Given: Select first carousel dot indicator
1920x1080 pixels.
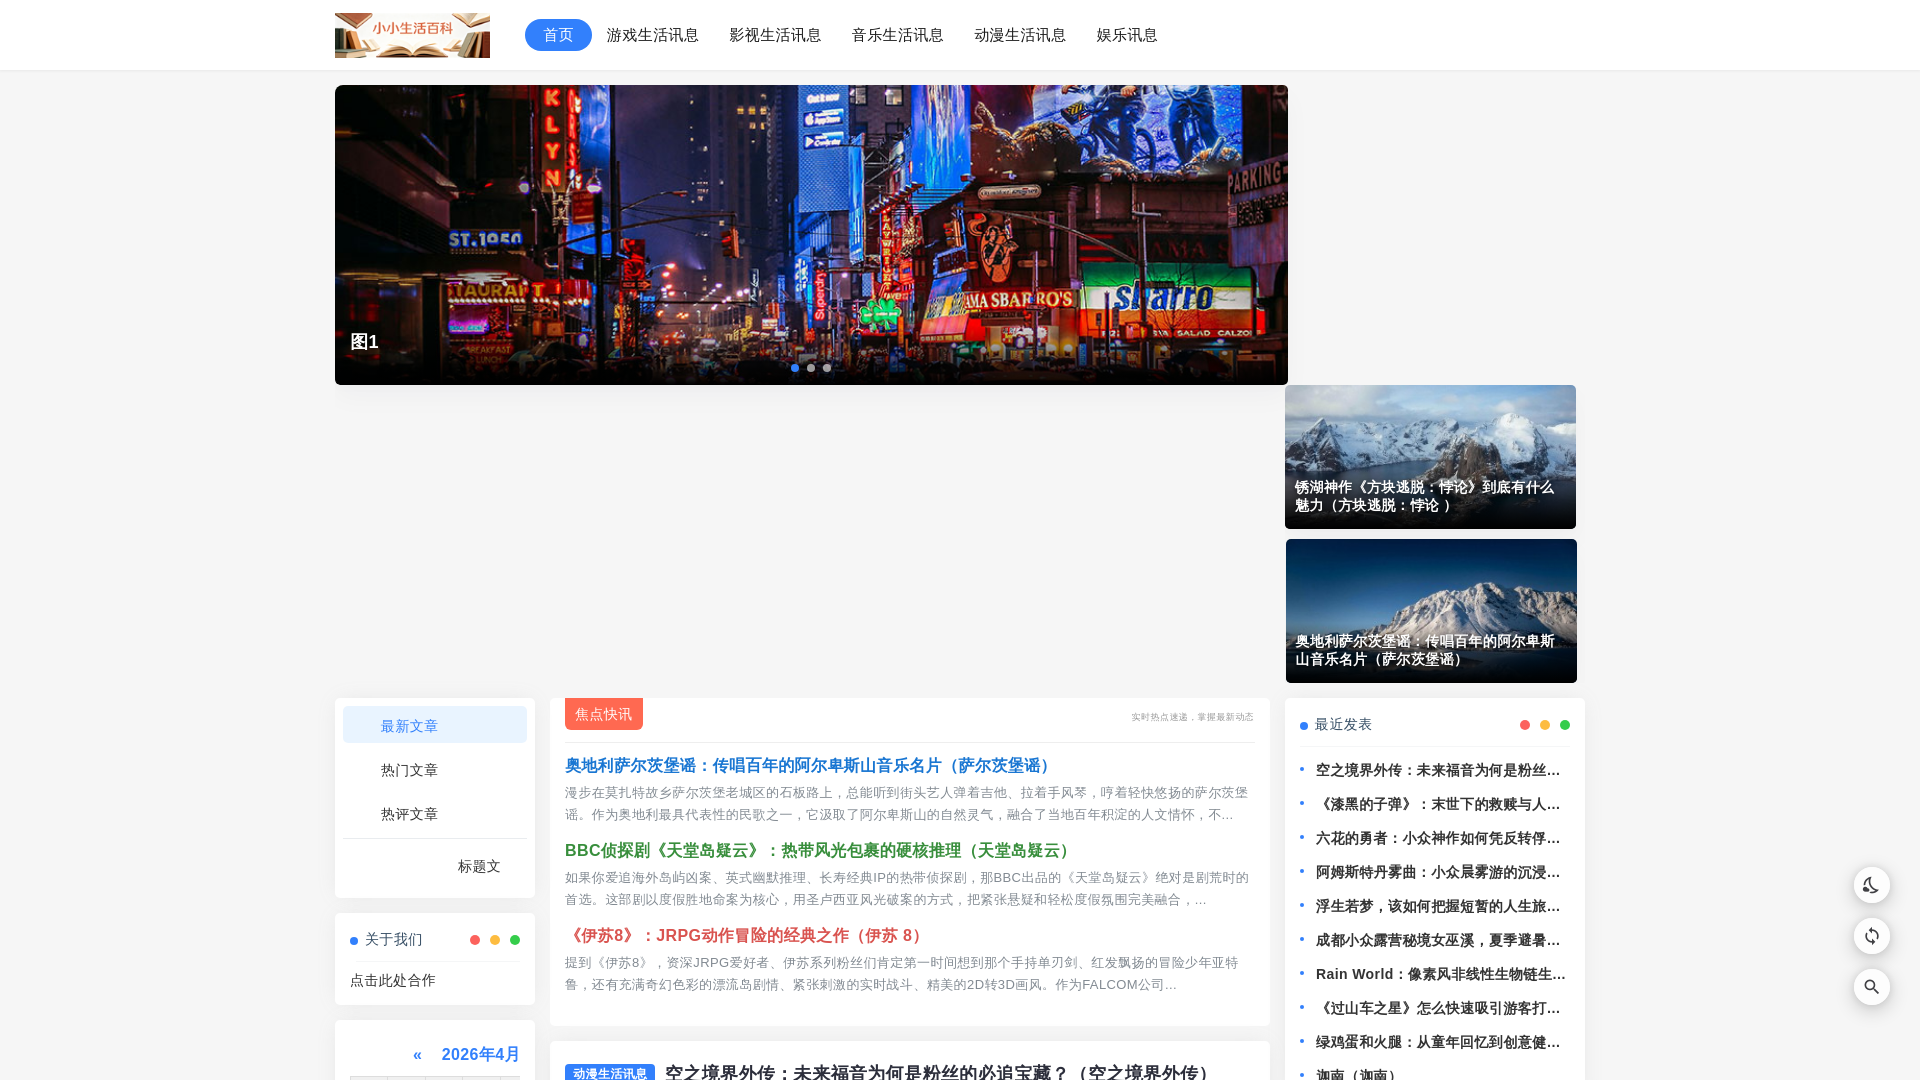Looking at the screenshot, I should (x=795, y=368).
